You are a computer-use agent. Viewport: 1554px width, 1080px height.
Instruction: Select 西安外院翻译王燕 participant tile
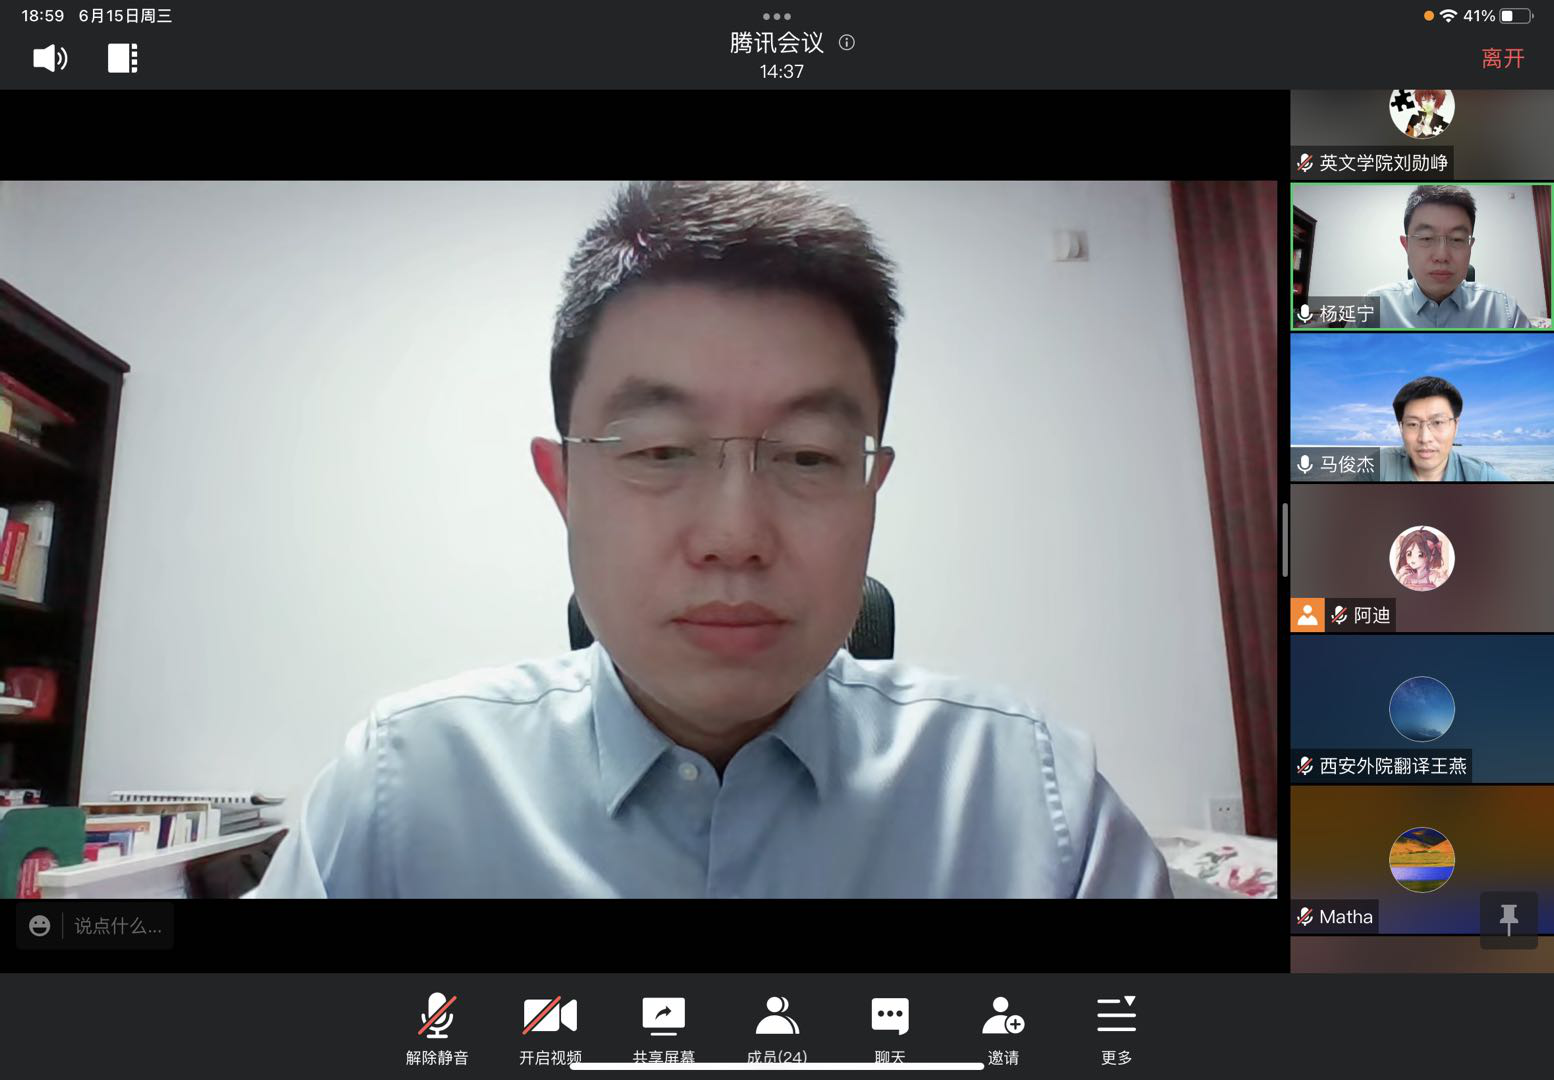[x=1421, y=709]
